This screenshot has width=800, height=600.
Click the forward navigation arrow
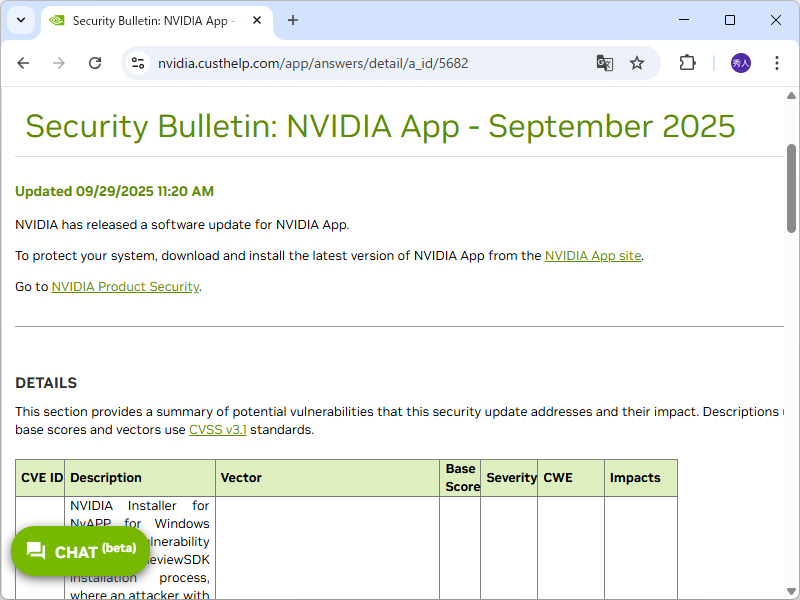59,63
